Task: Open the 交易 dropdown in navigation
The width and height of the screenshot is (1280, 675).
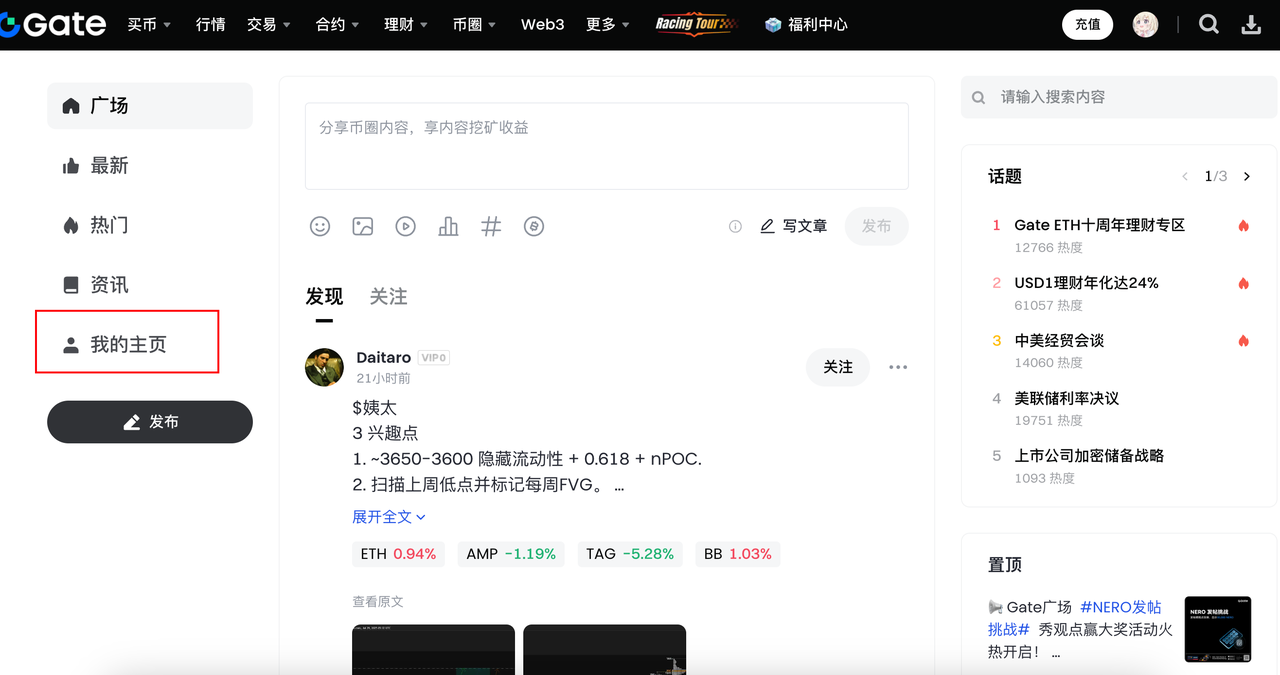Action: tap(269, 25)
